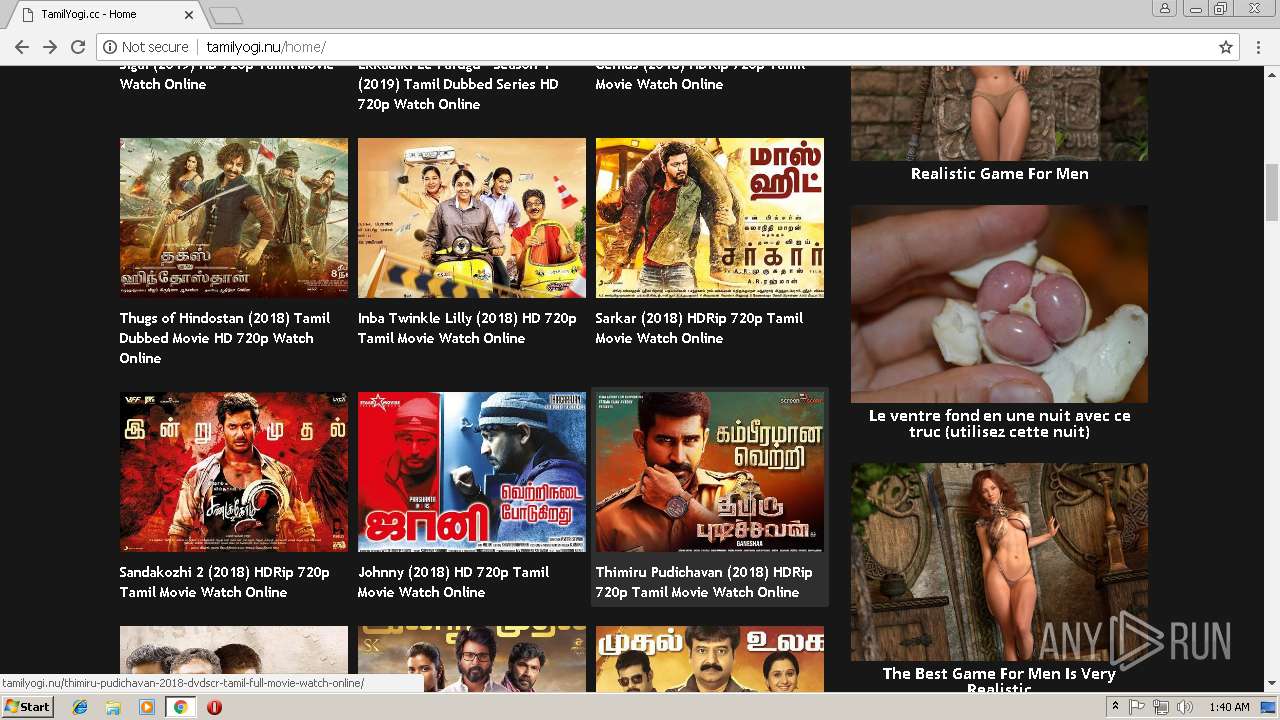Show hidden tray icons
This screenshot has height=720, width=1280.
click(1115, 707)
